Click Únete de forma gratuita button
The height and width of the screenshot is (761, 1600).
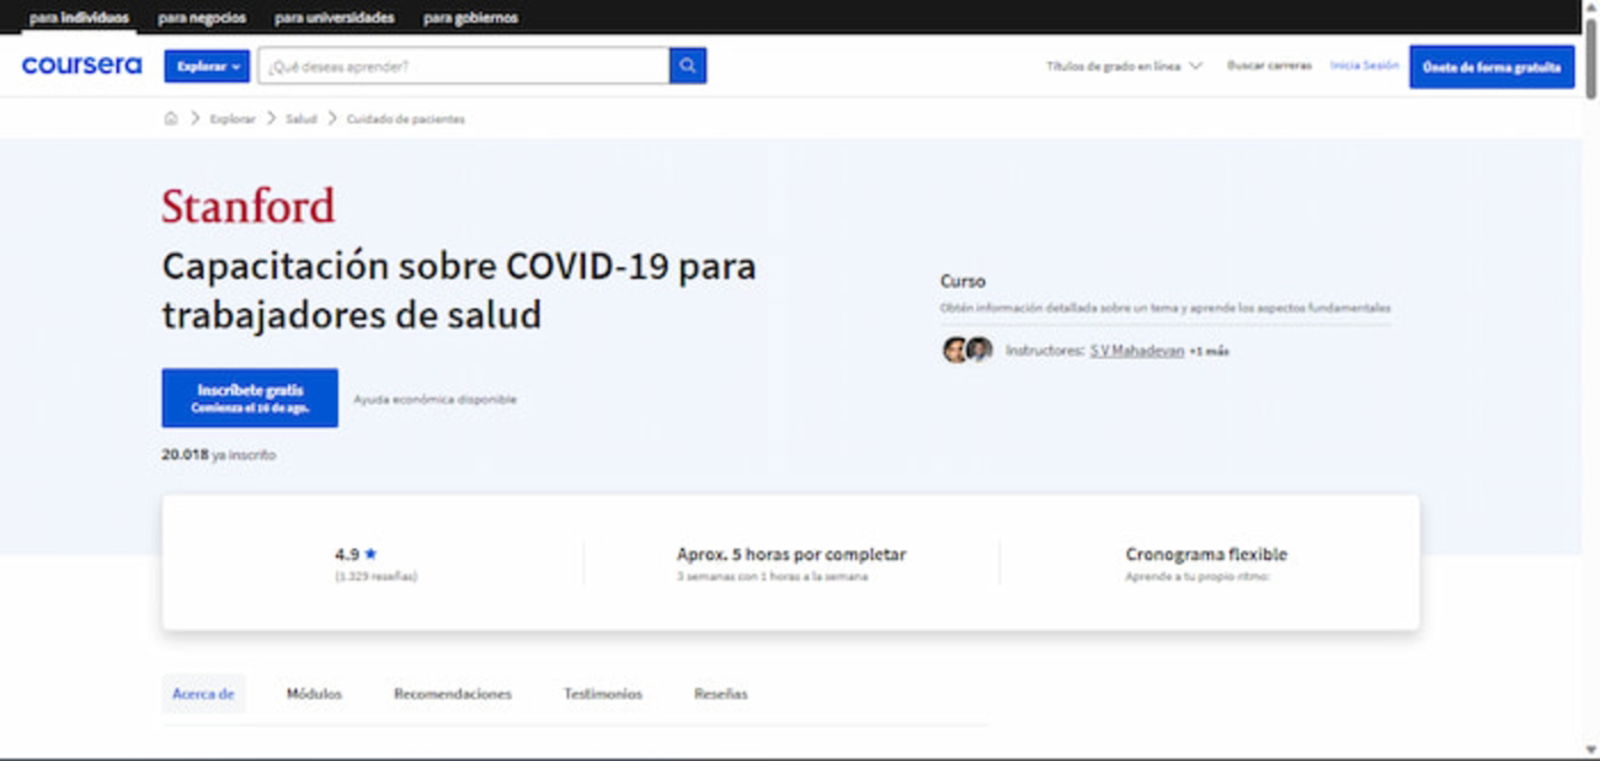1492,67
